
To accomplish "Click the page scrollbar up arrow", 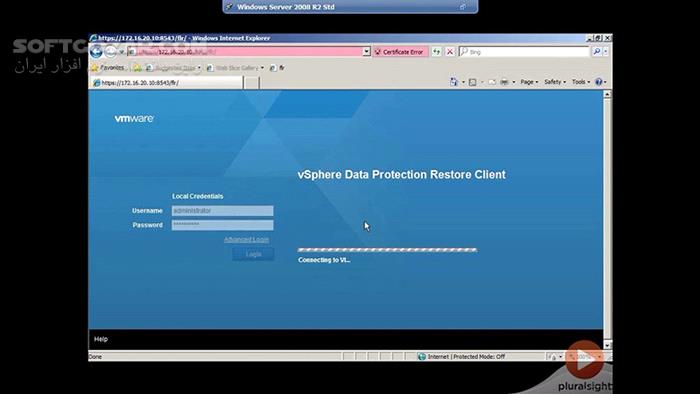I will pyautogui.click(x=607, y=94).
